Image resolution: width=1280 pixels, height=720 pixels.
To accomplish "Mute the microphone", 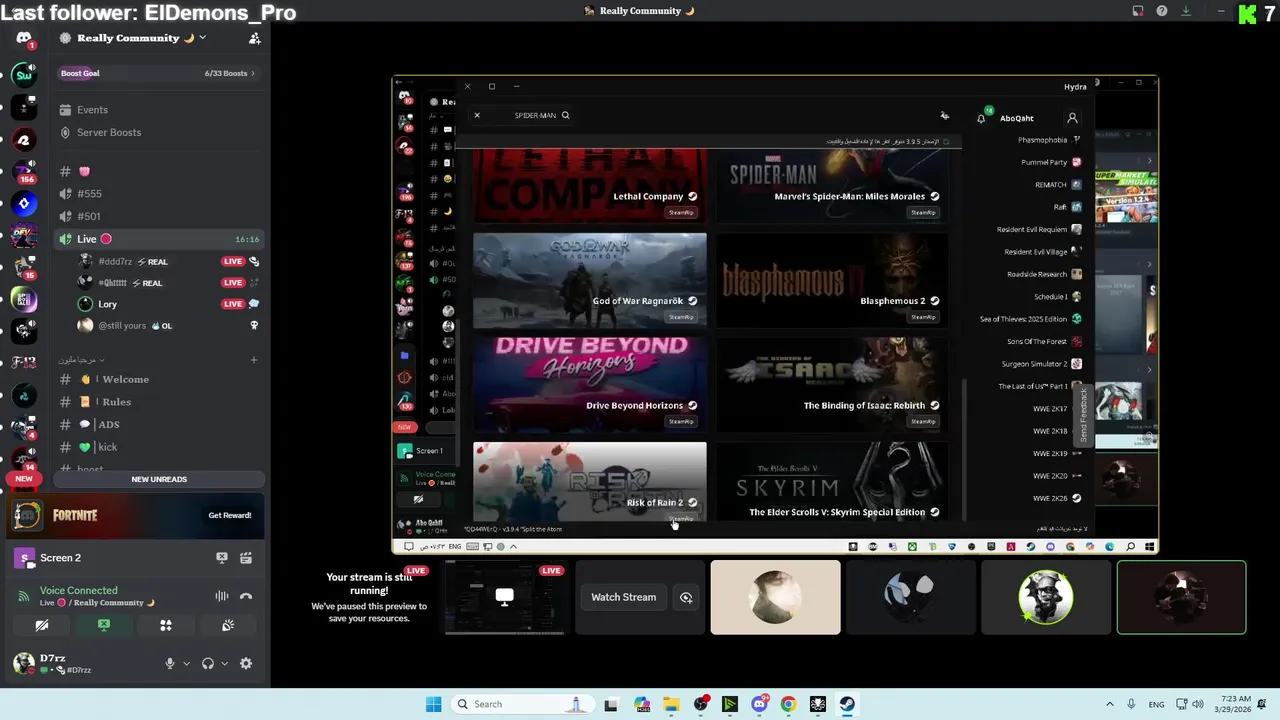I will click(x=170, y=663).
